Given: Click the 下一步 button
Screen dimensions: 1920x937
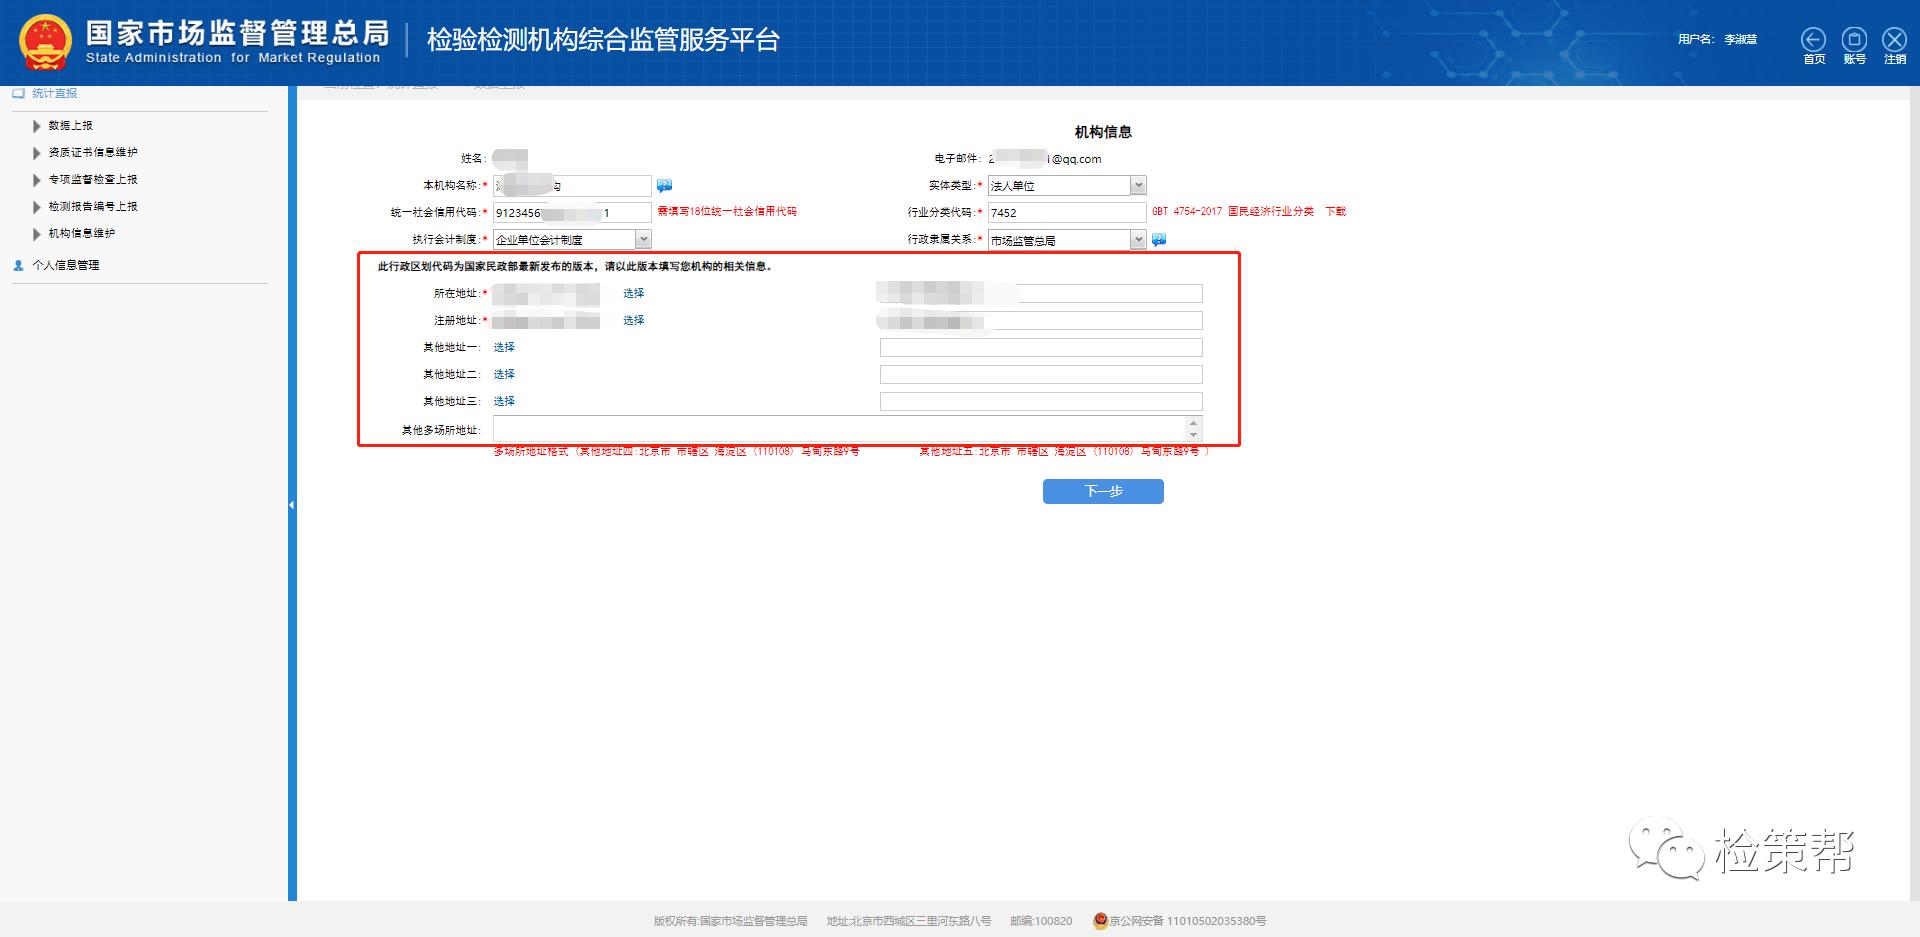Looking at the screenshot, I should pyautogui.click(x=1103, y=491).
